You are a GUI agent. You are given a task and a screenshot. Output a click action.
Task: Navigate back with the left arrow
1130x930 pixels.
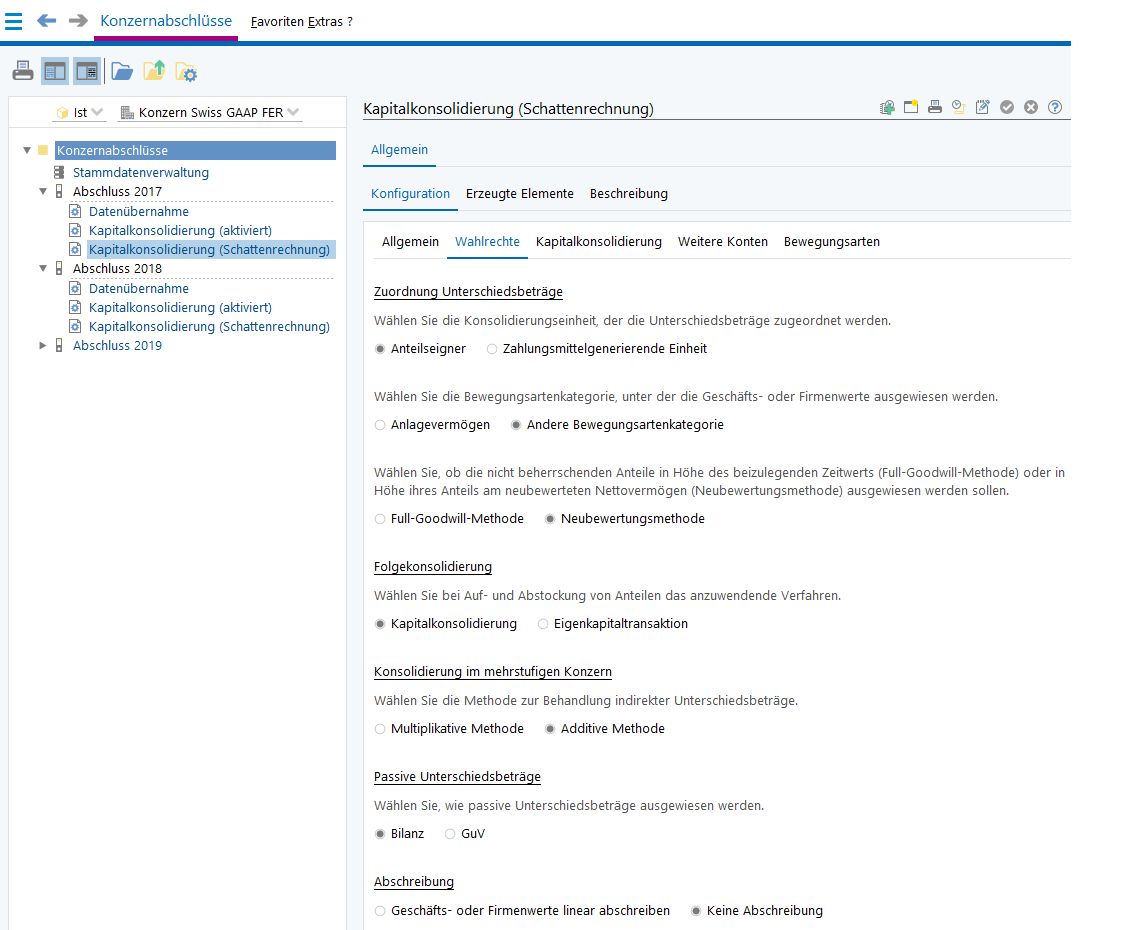point(46,21)
